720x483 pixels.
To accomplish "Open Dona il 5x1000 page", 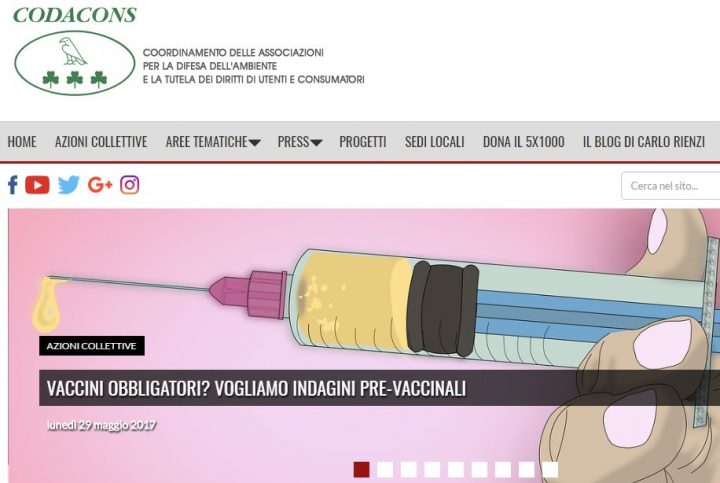I will (523, 142).
